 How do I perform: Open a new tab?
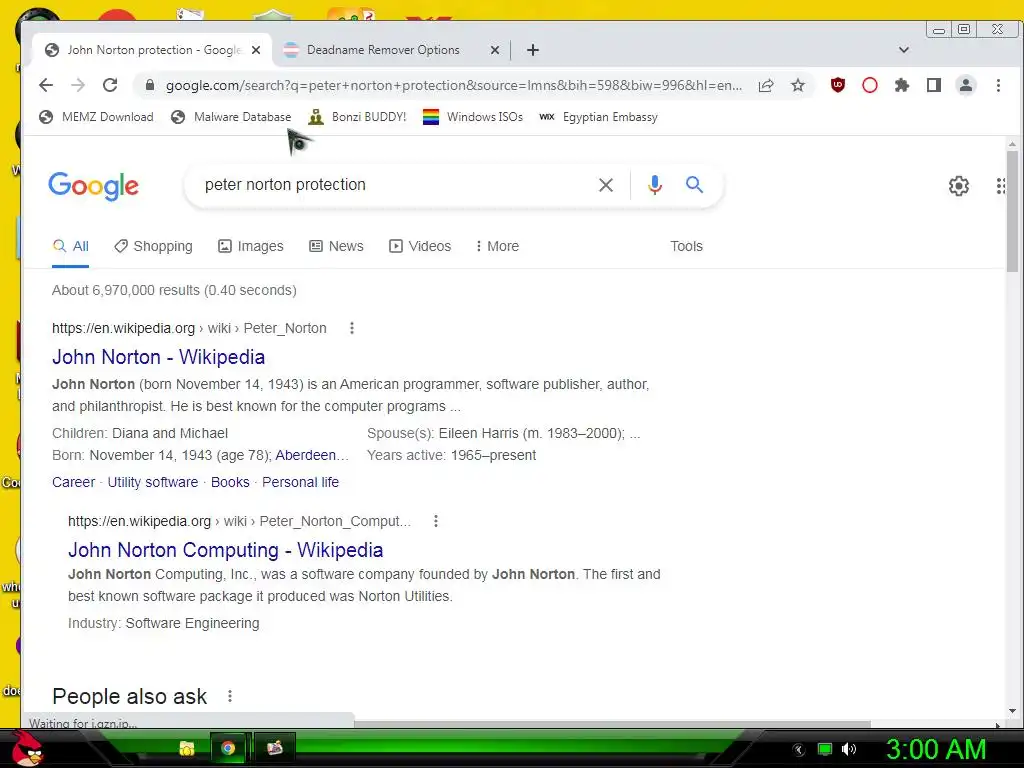click(x=533, y=50)
